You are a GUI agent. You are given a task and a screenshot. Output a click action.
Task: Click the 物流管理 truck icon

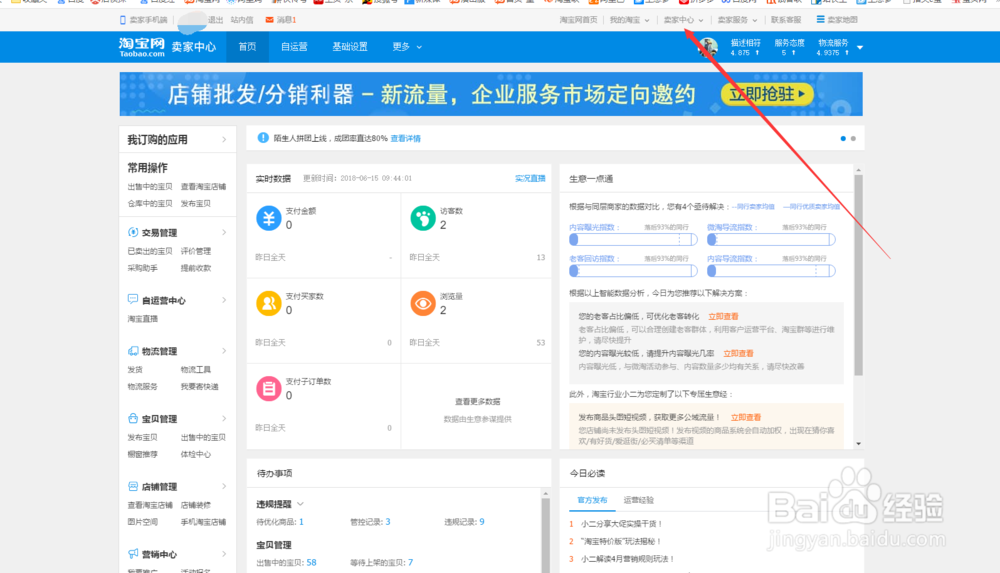point(133,351)
